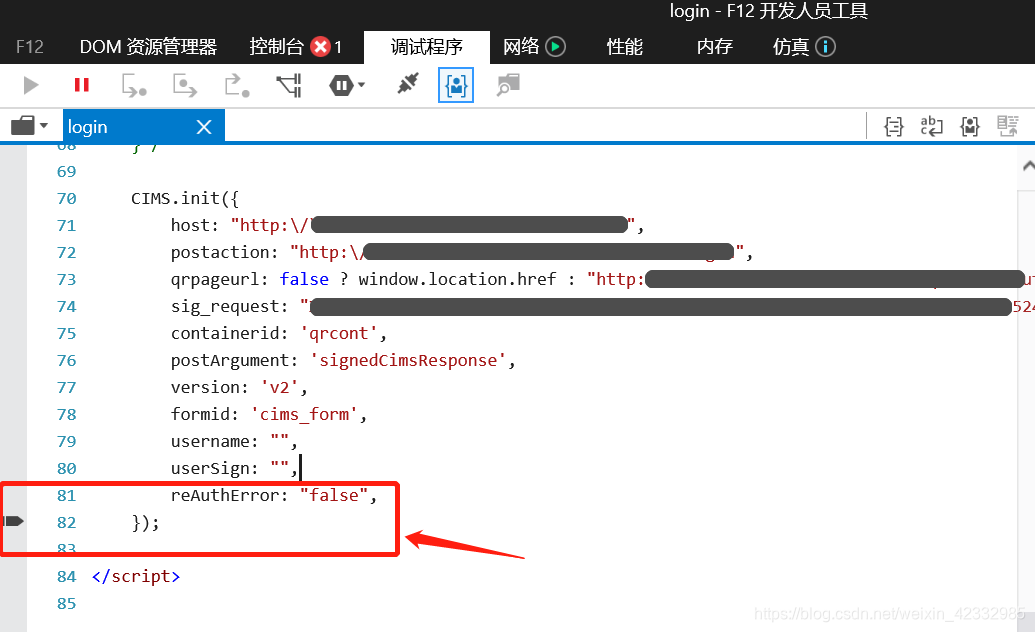Click the 'cims_form' string value
The width and height of the screenshot is (1035, 632).
[x=304, y=414]
